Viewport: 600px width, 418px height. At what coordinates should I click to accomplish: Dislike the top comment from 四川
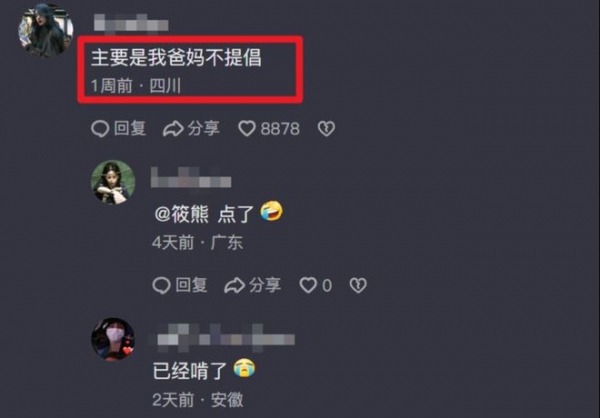(326, 129)
